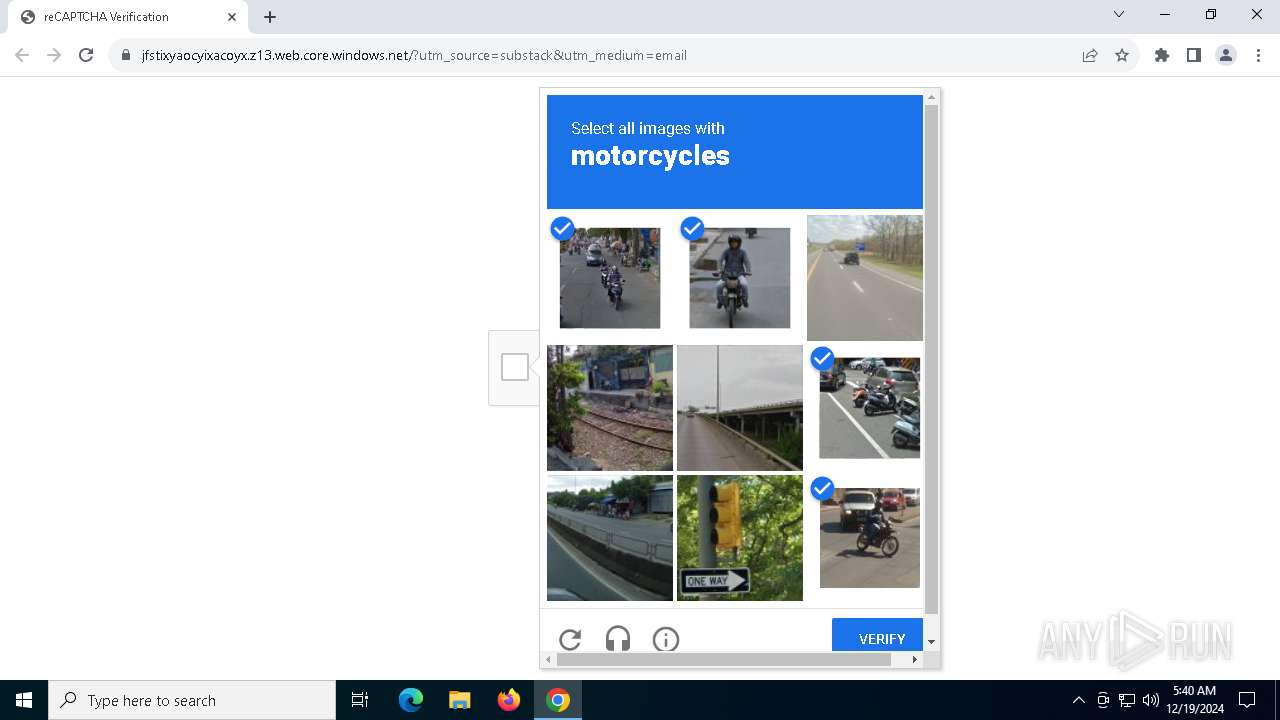Launch Microsoft Edge from taskbar
The image size is (1280, 720).
[x=411, y=700]
